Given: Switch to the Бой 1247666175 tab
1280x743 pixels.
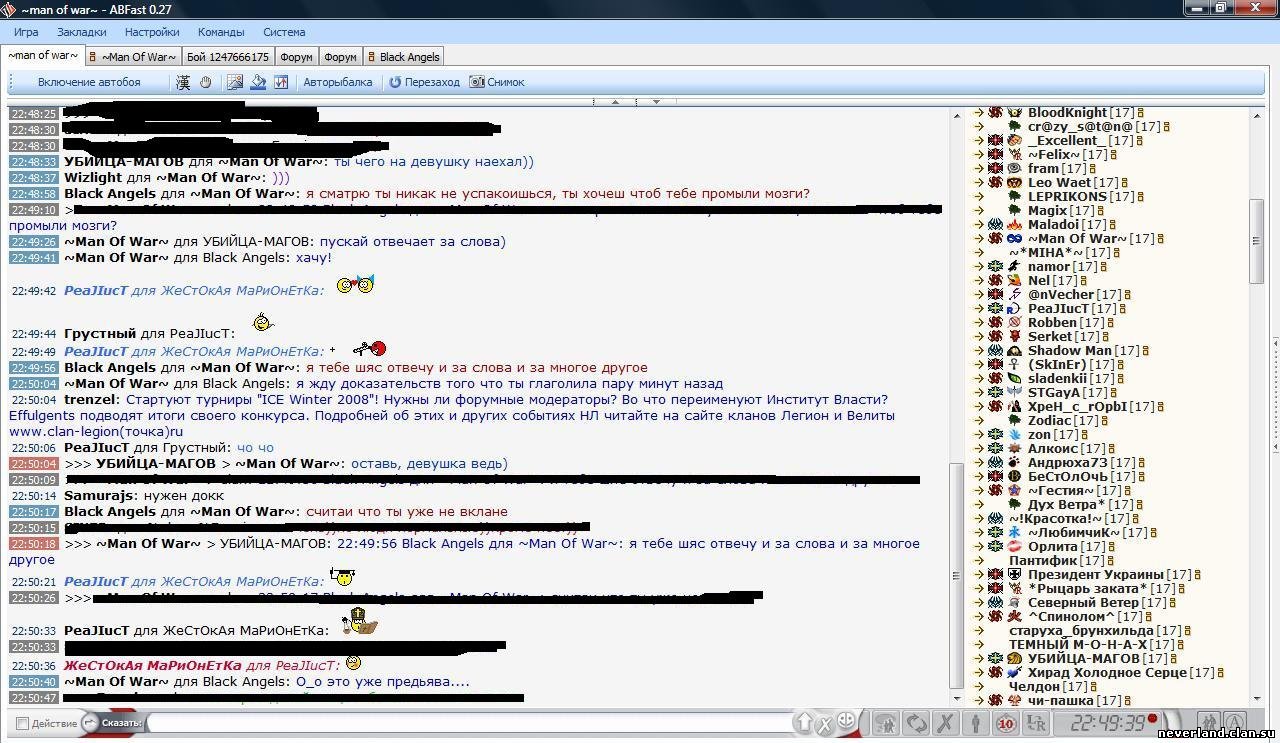Looking at the screenshot, I should click(x=227, y=57).
